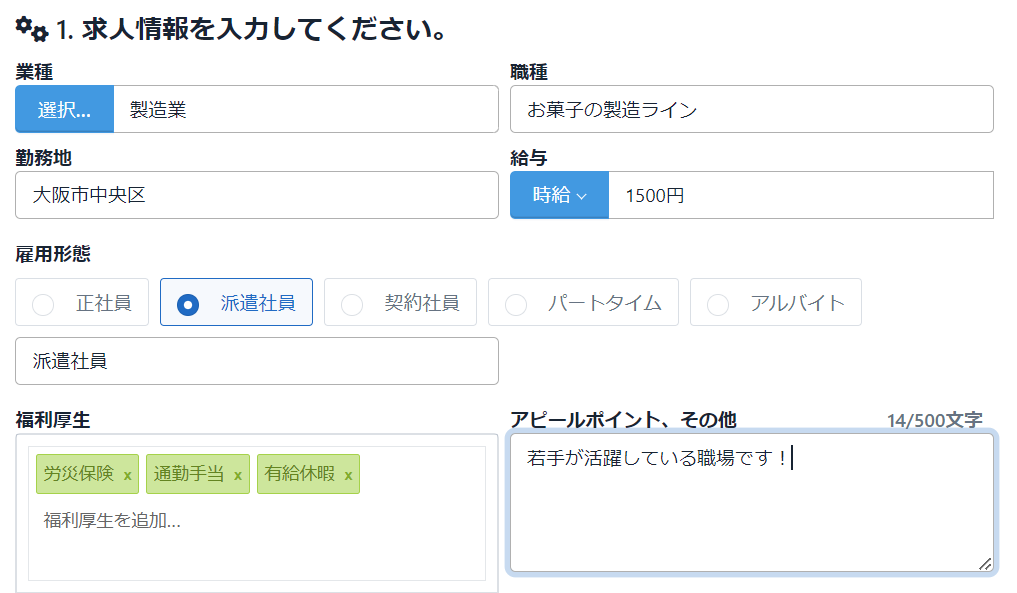The height and width of the screenshot is (593, 1017).
Task: Click the 選択... industry button
Action: point(64,110)
